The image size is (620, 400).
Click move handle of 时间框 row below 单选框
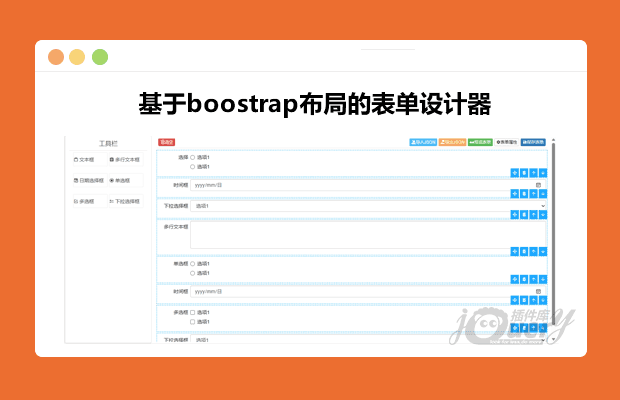(x=514, y=300)
